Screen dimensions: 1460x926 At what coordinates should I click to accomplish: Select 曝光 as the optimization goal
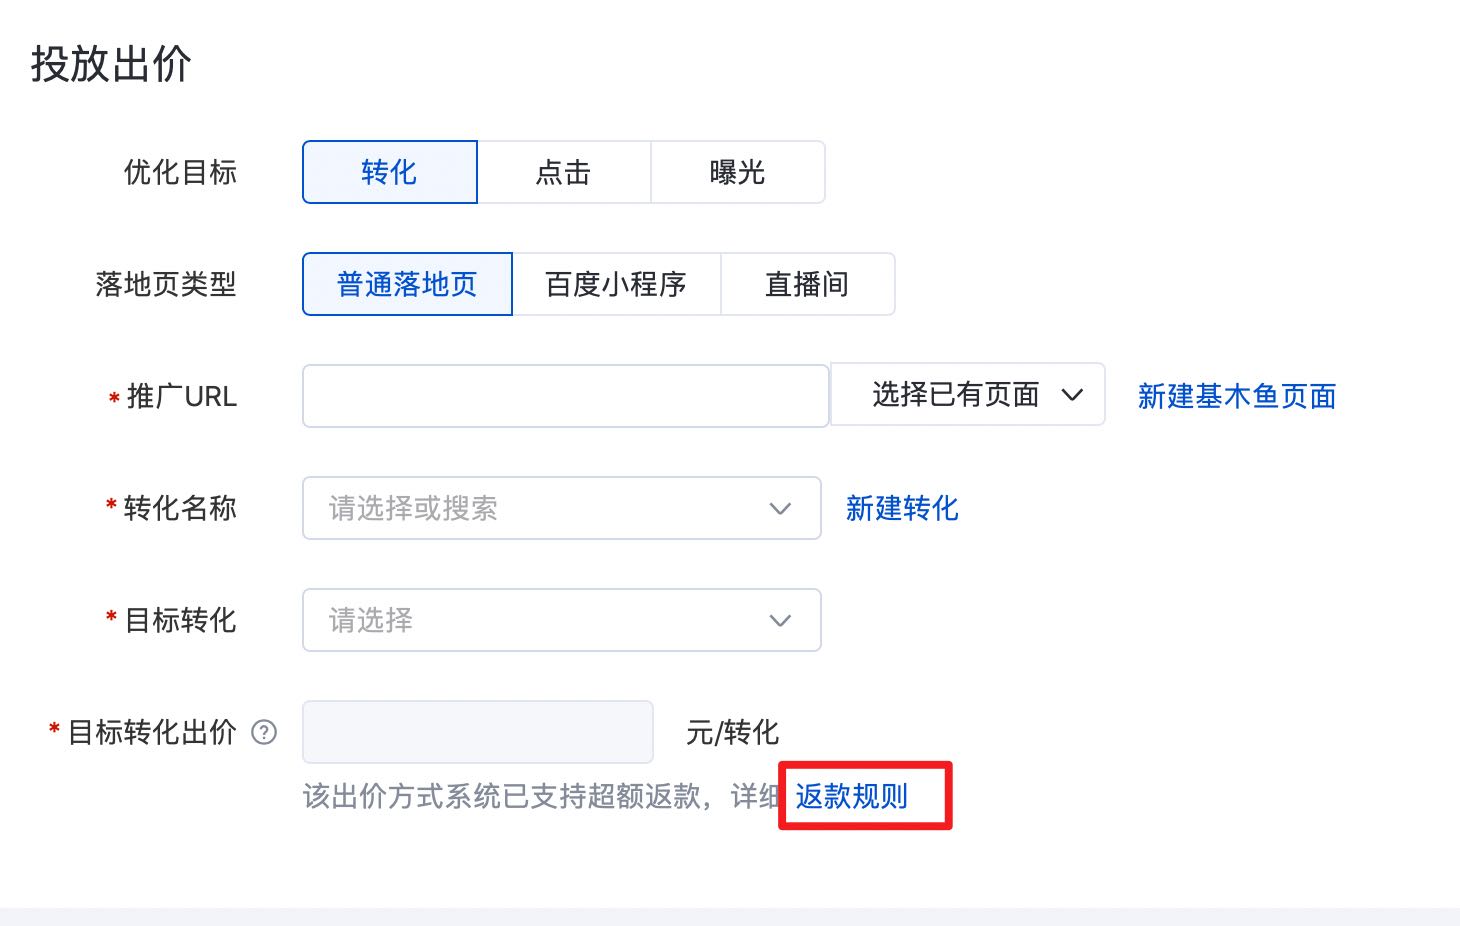click(x=737, y=172)
